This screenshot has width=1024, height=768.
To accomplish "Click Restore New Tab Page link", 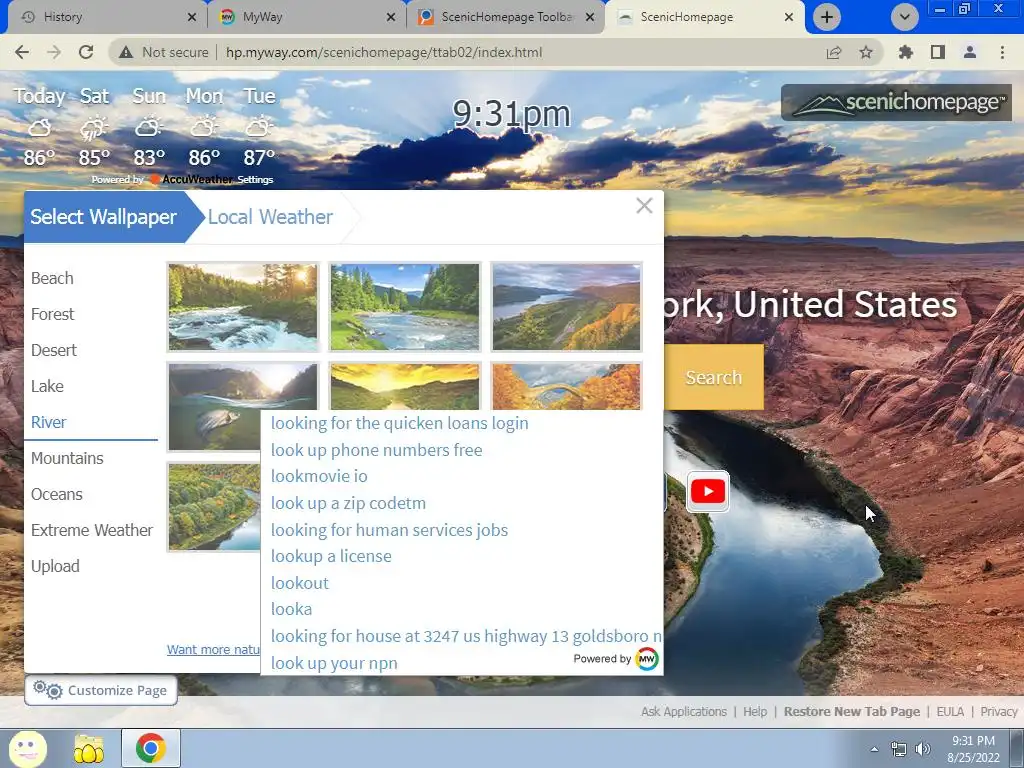I will pos(852,712).
